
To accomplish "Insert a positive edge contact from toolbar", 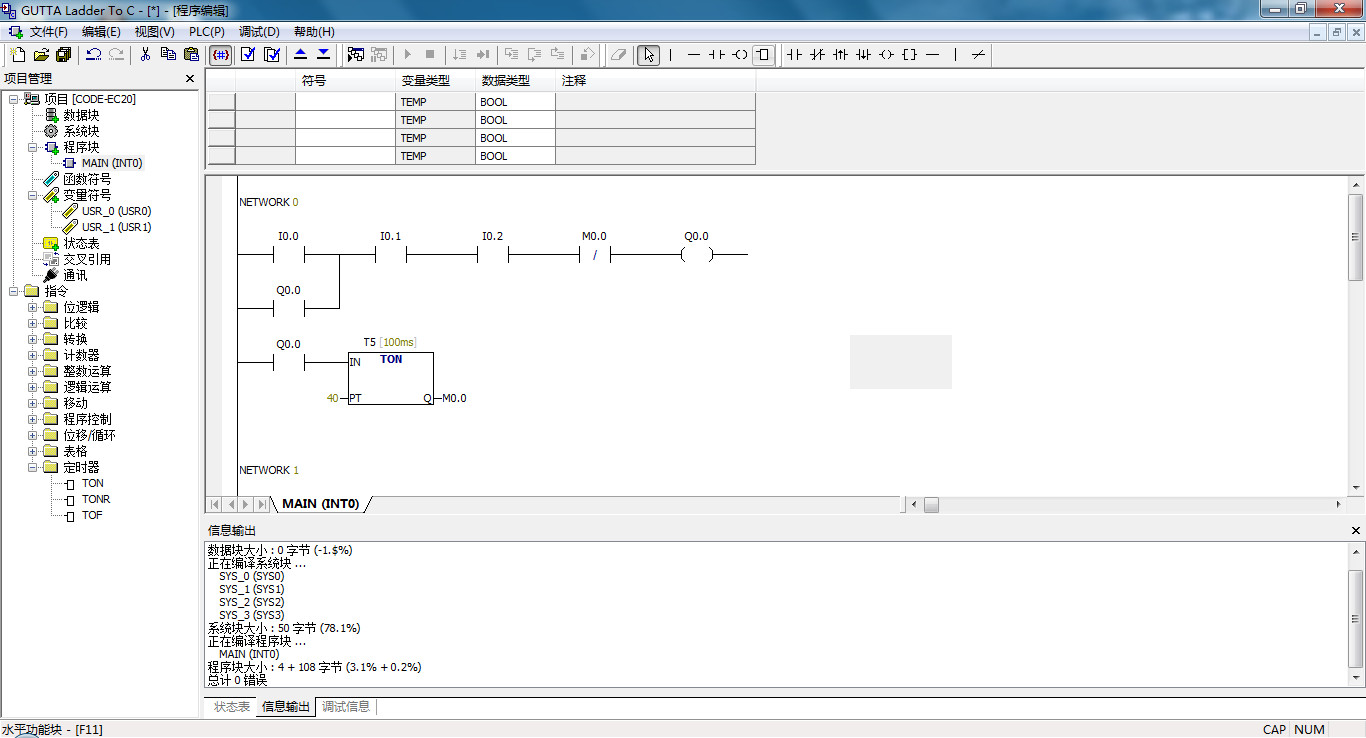I will 840,54.
